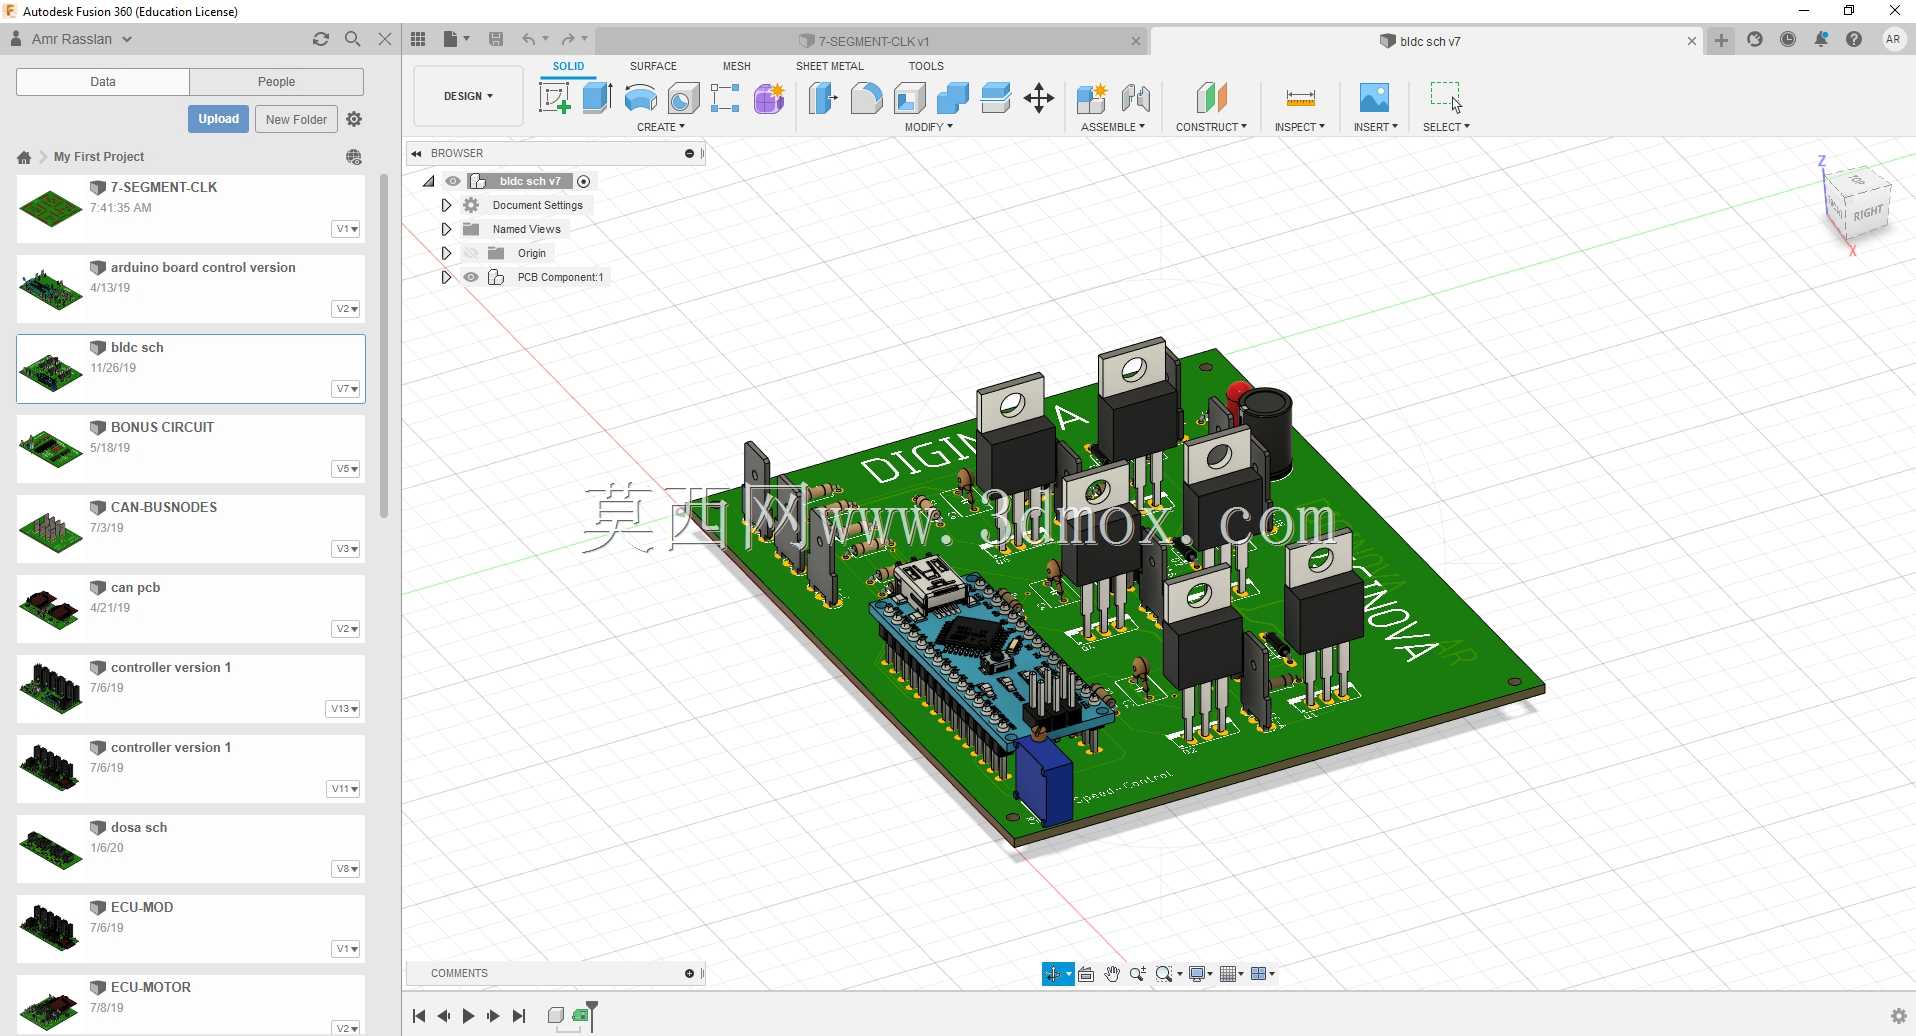The width and height of the screenshot is (1916, 1036).
Task: Expand the Named Views node
Action: [x=447, y=229]
